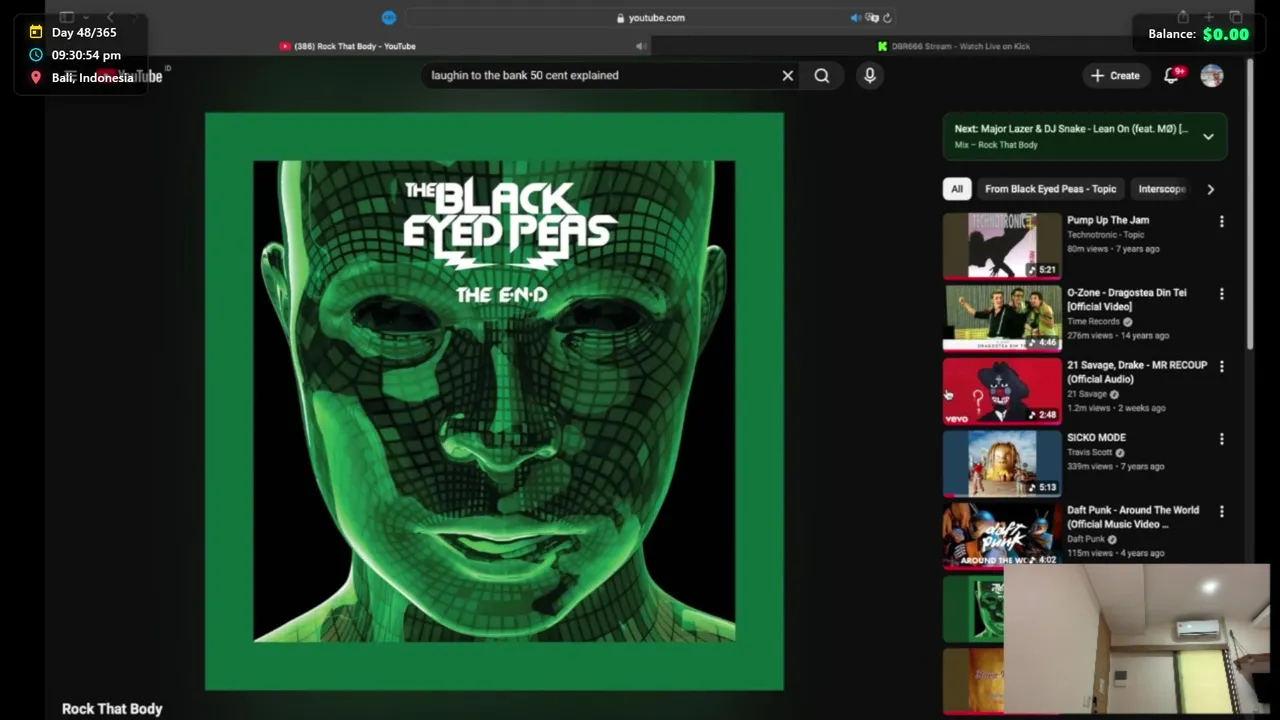Open O-Zone Dragostea Din Tei thumbnail

(1002, 318)
